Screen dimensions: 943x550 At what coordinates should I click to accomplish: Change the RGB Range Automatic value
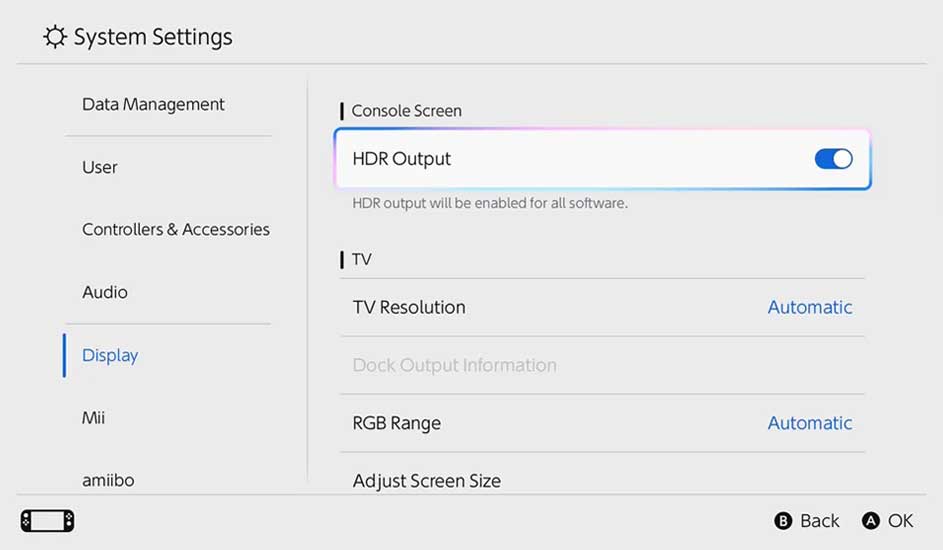point(809,423)
